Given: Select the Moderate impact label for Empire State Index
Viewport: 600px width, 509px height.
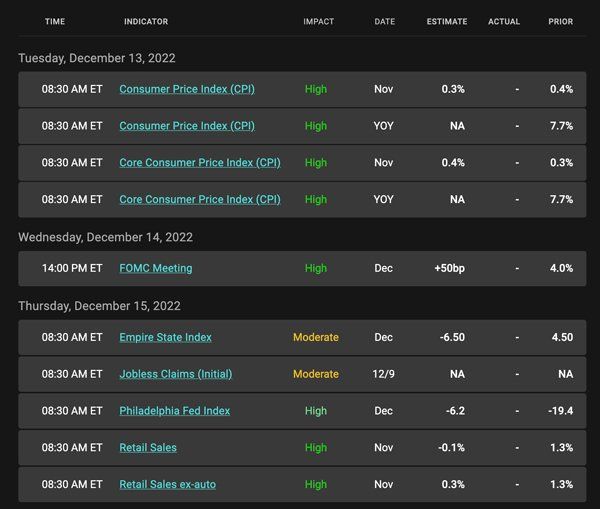Looking at the screenshot, I should pos(316,337).
